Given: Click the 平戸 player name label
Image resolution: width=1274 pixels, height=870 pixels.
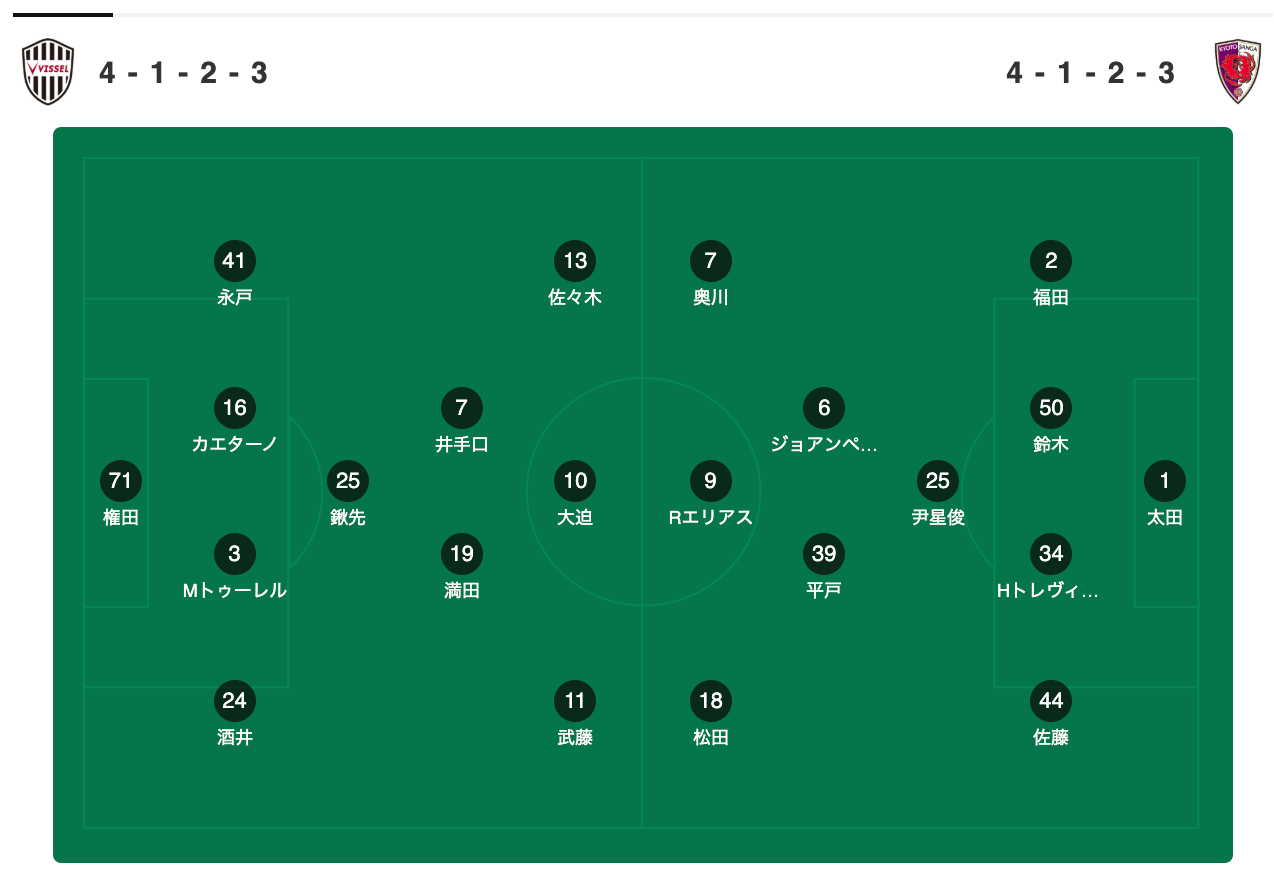Looking at the screenshot, I should pyautogui.click(x=824, y=590).
